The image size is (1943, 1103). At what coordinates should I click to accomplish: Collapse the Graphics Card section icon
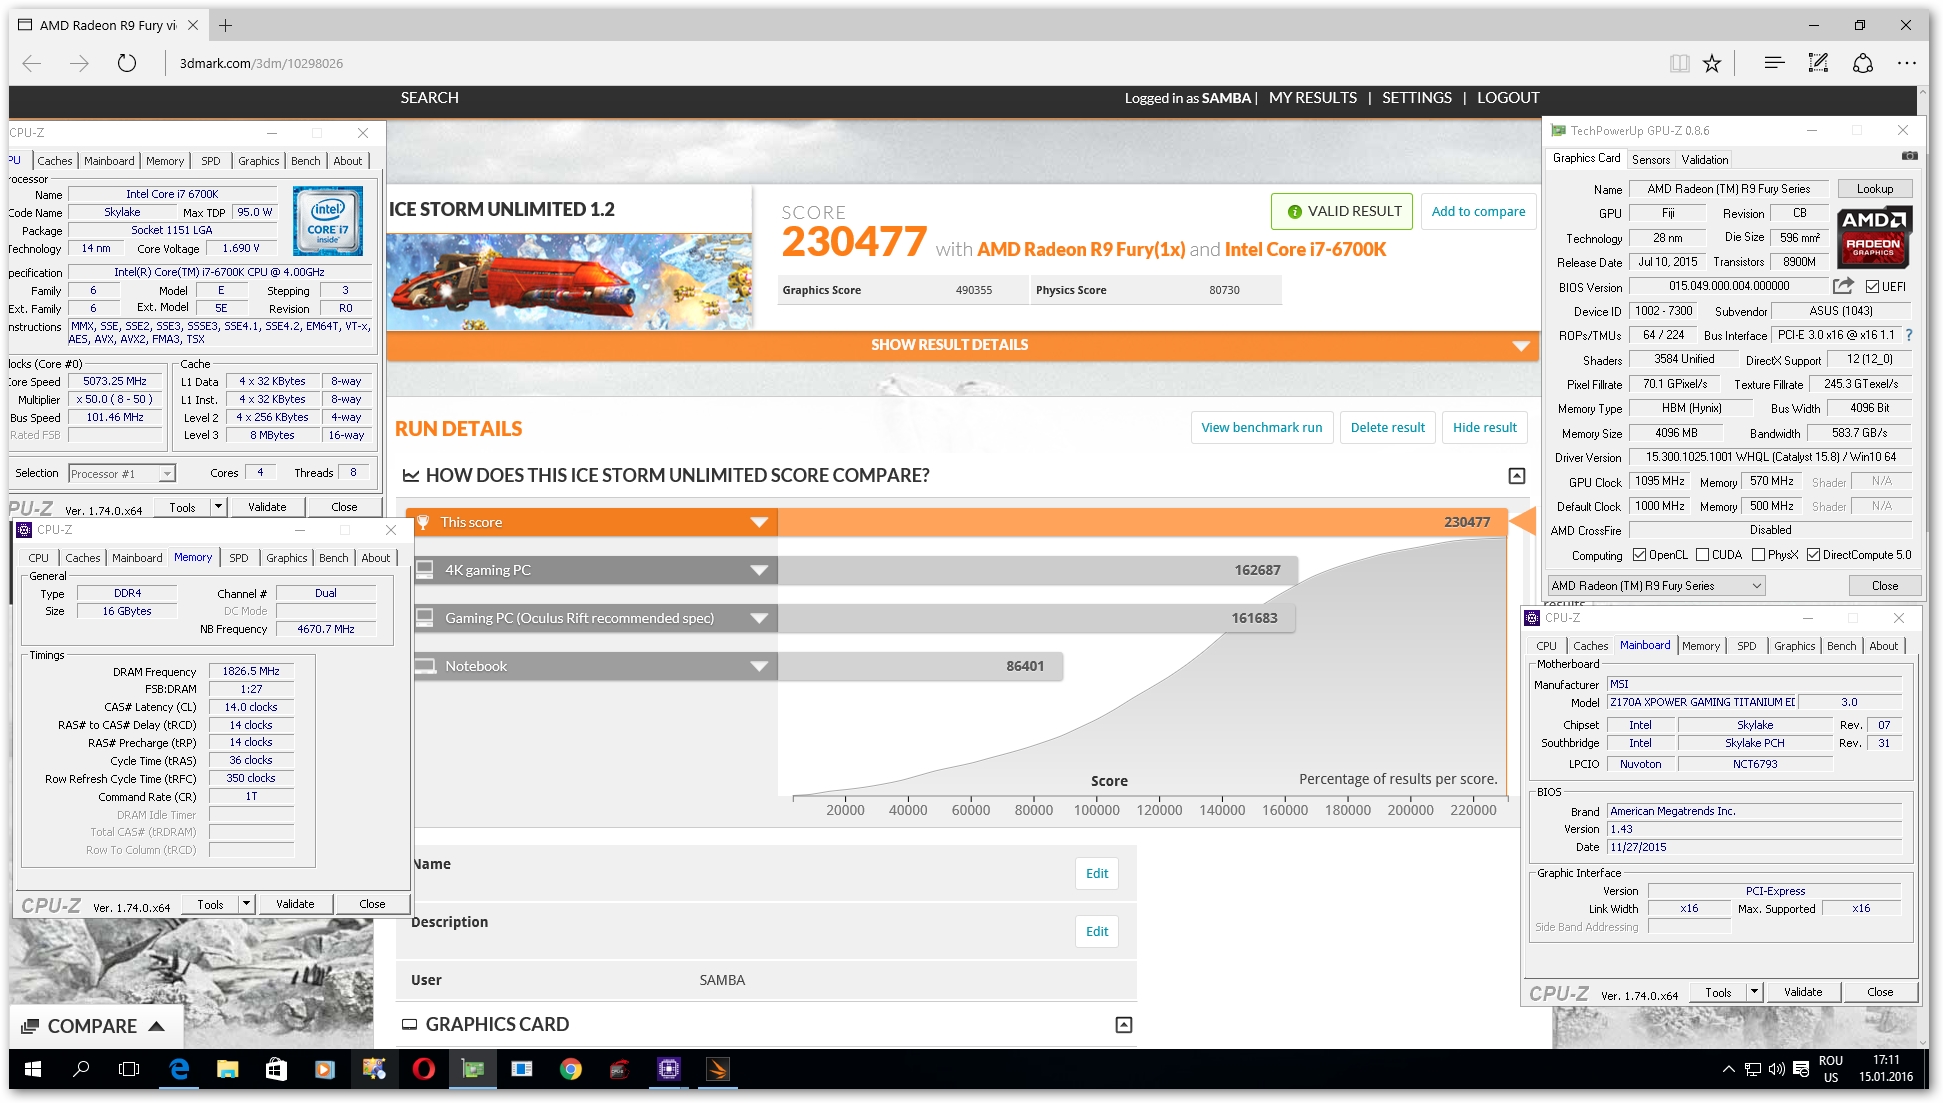[1124, 1025]
